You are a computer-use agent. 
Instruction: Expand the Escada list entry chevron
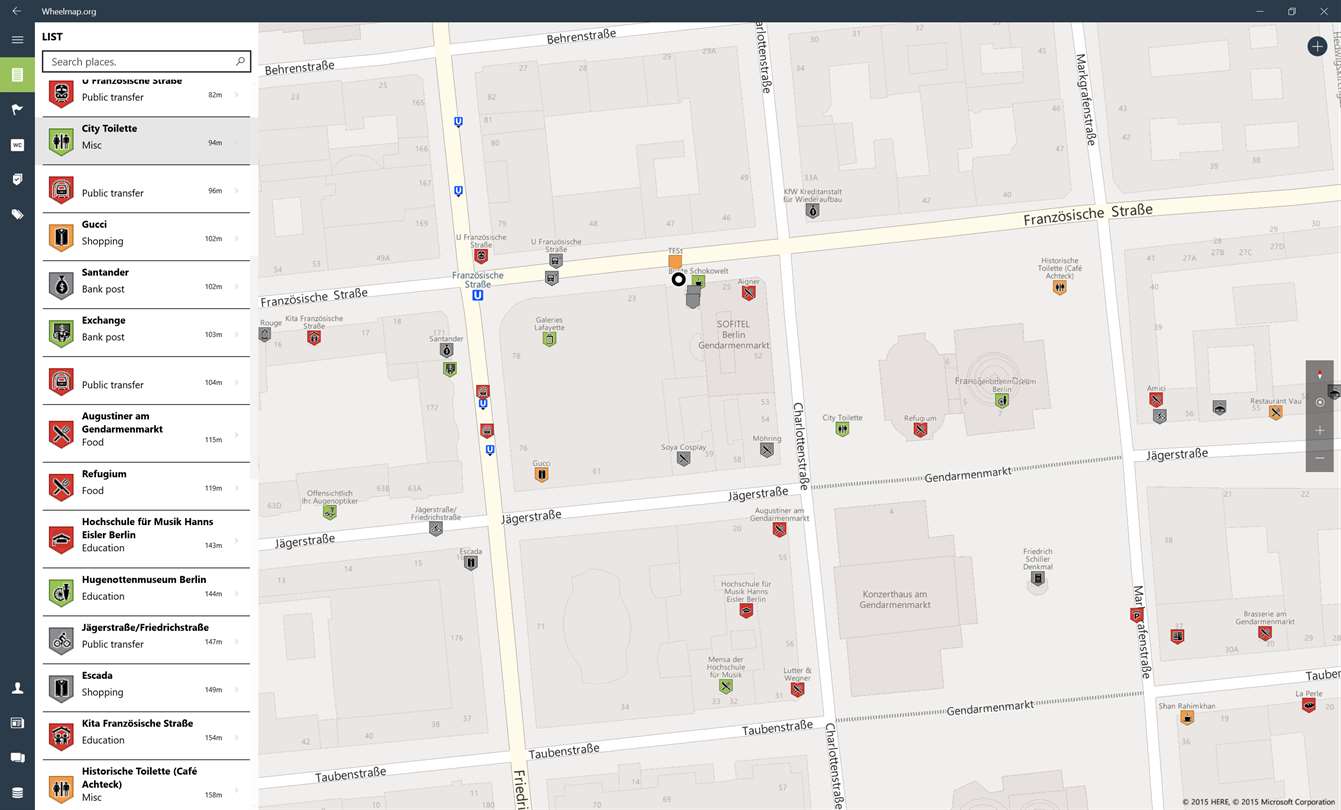(237, 689)
